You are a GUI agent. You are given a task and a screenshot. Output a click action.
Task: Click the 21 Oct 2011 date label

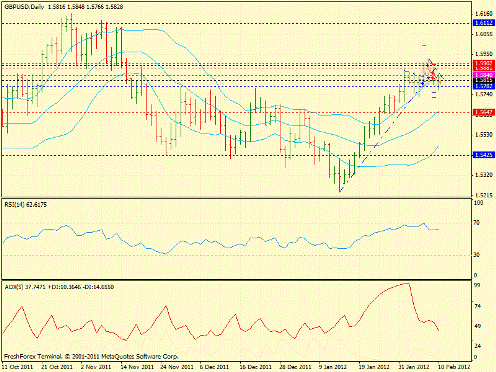[57, 367]
